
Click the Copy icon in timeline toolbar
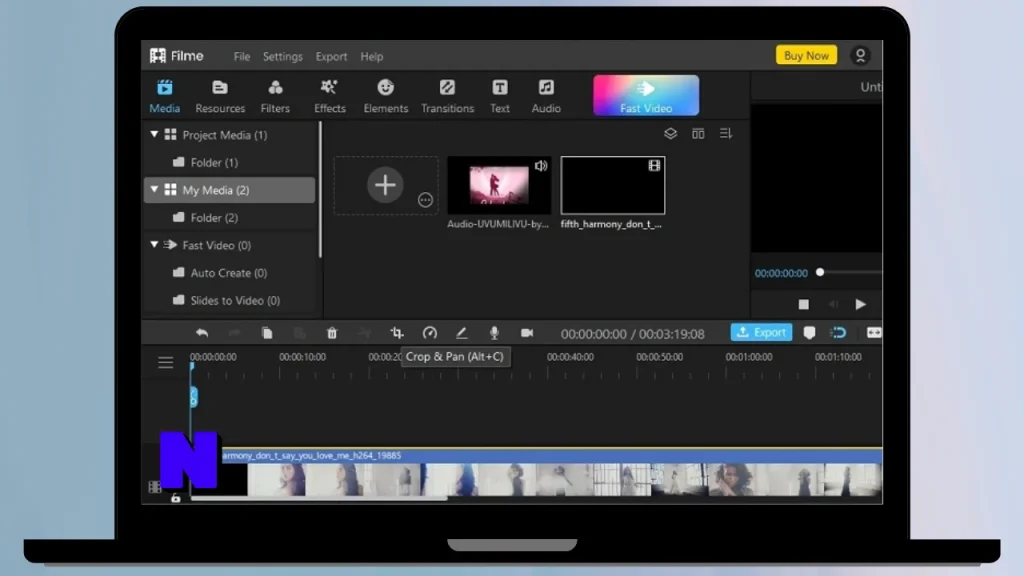coord(266,333)
